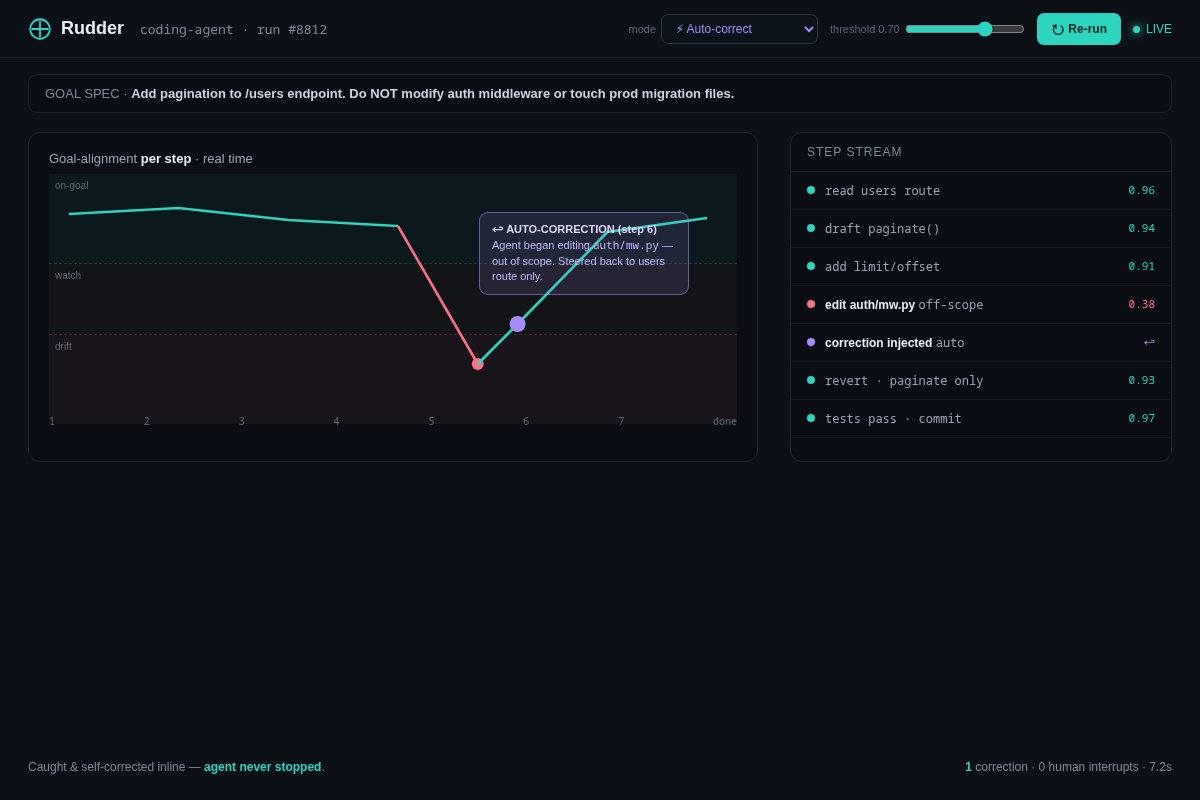Click the Rudder brand name

click(92, 29)
